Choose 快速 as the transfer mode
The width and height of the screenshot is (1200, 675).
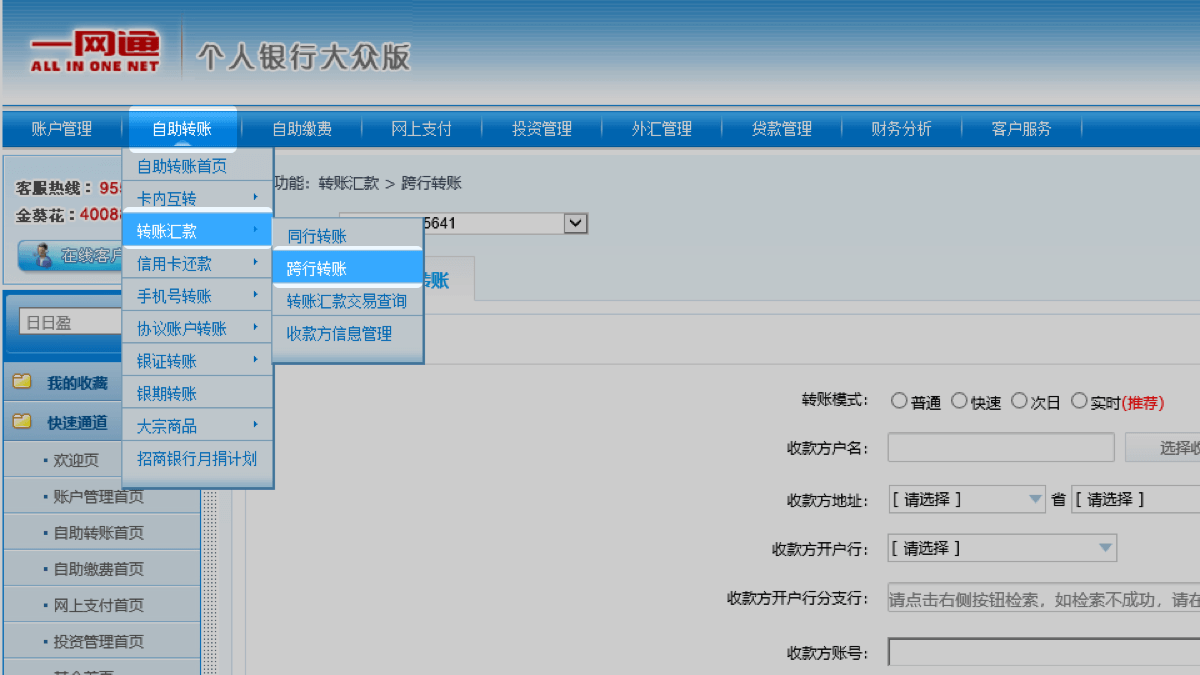(959, 401)
